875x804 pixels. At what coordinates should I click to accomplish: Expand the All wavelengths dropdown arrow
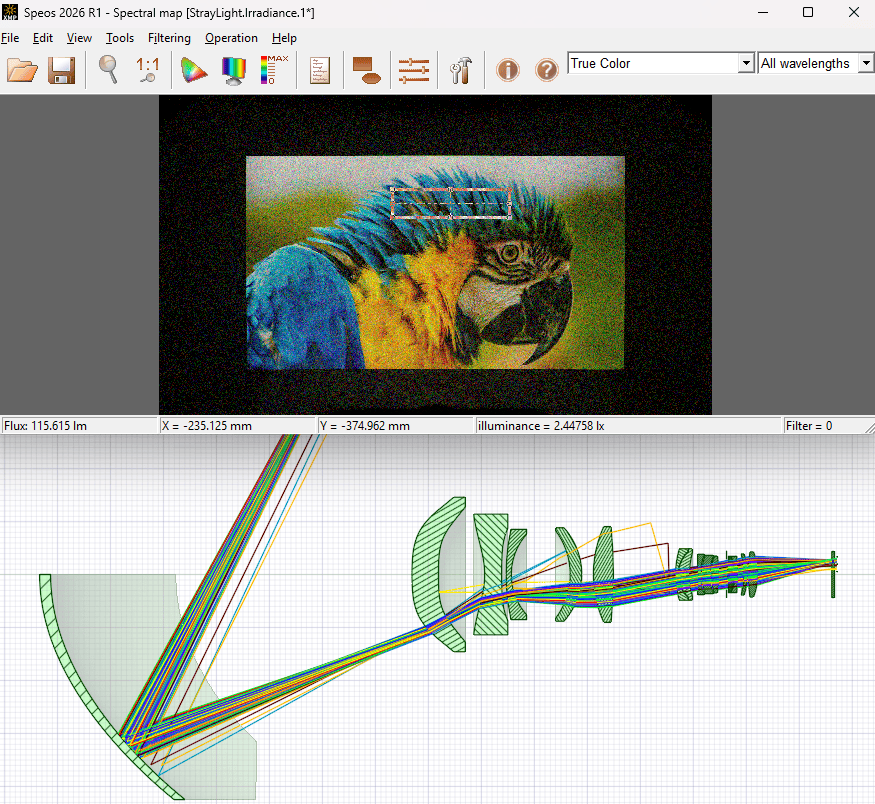[x=866, y=63]
